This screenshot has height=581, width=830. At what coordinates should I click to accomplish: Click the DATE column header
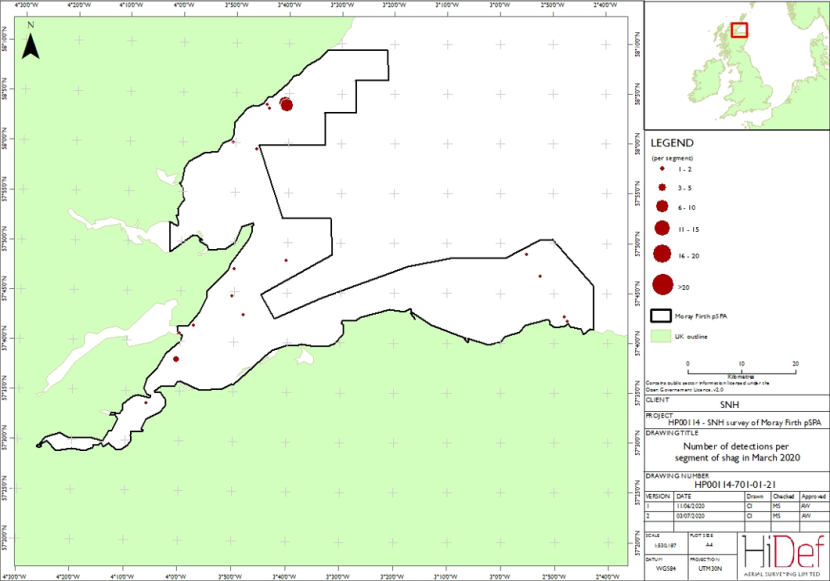coord(683,496)
